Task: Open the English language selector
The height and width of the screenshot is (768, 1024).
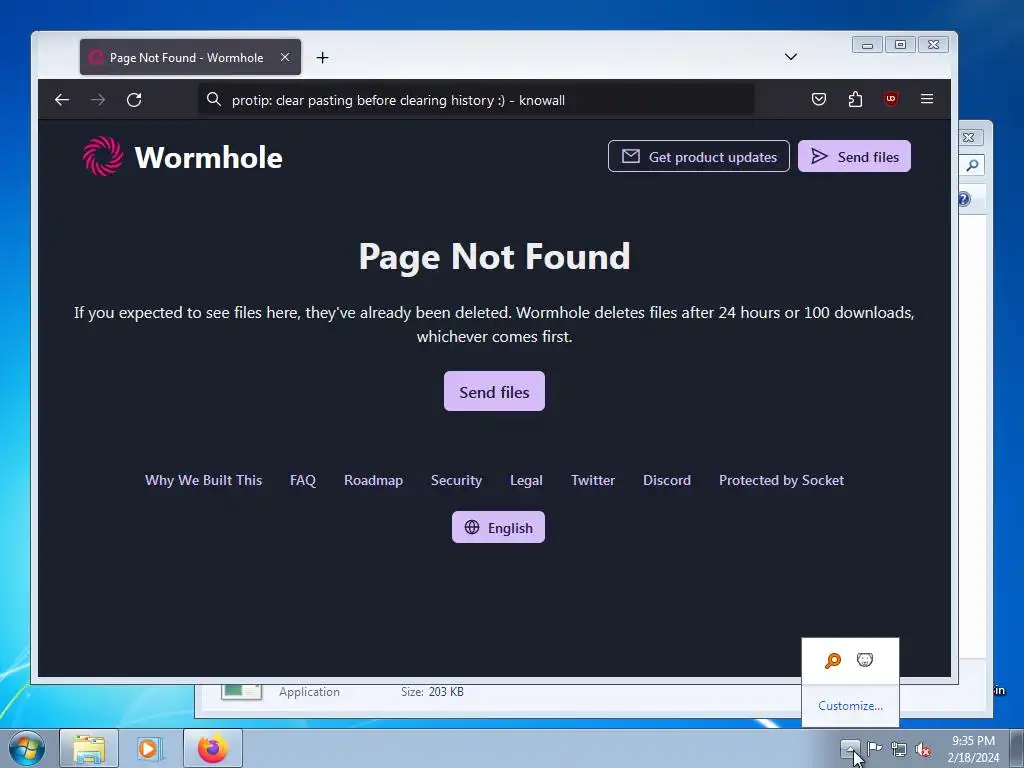Action: (x=498, y=527)
